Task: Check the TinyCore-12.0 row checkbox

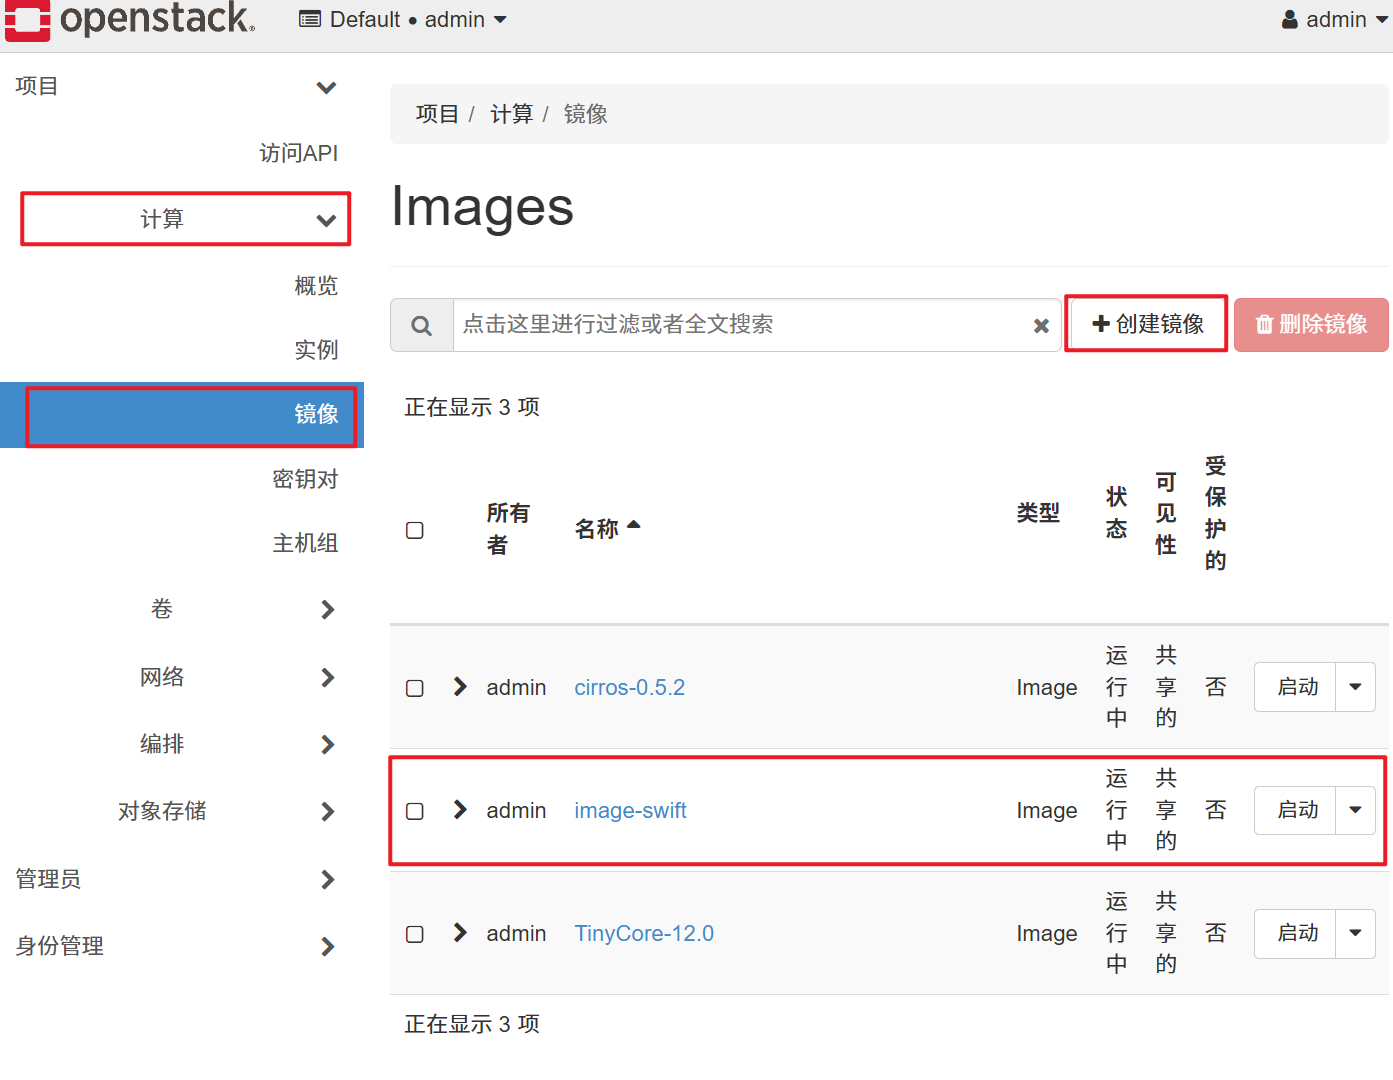Action: tap(415, 934)
